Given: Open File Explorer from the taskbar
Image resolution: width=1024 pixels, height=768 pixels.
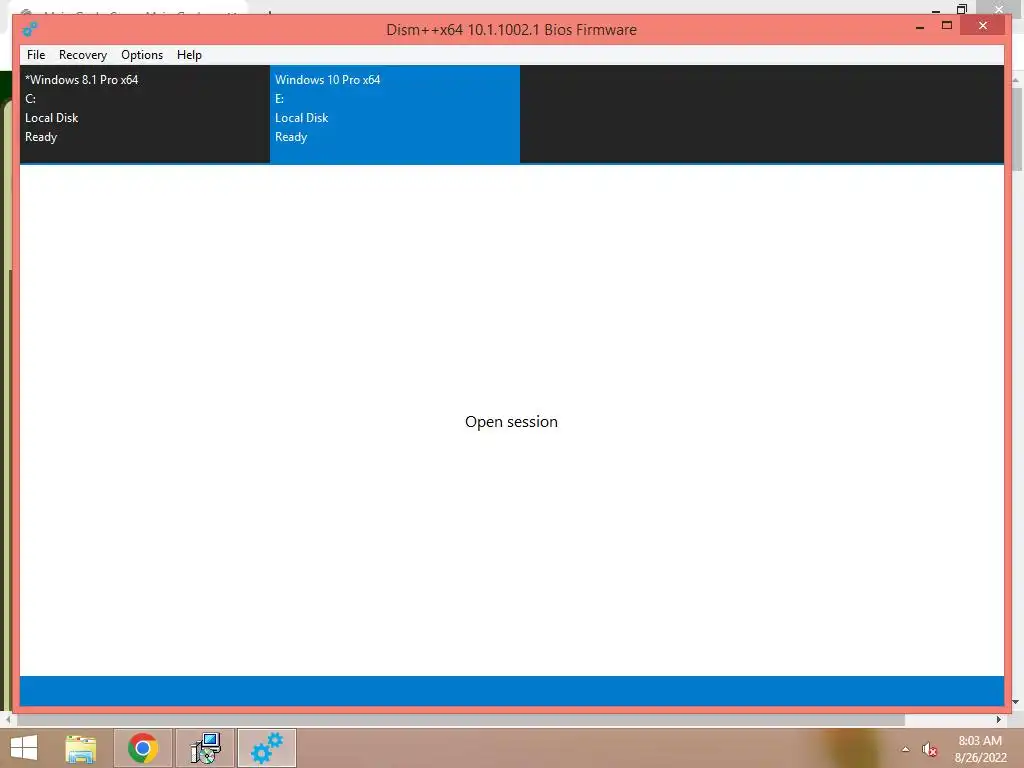Looking at the screenshot, I should pyautogui.click(x=81, y=748).
